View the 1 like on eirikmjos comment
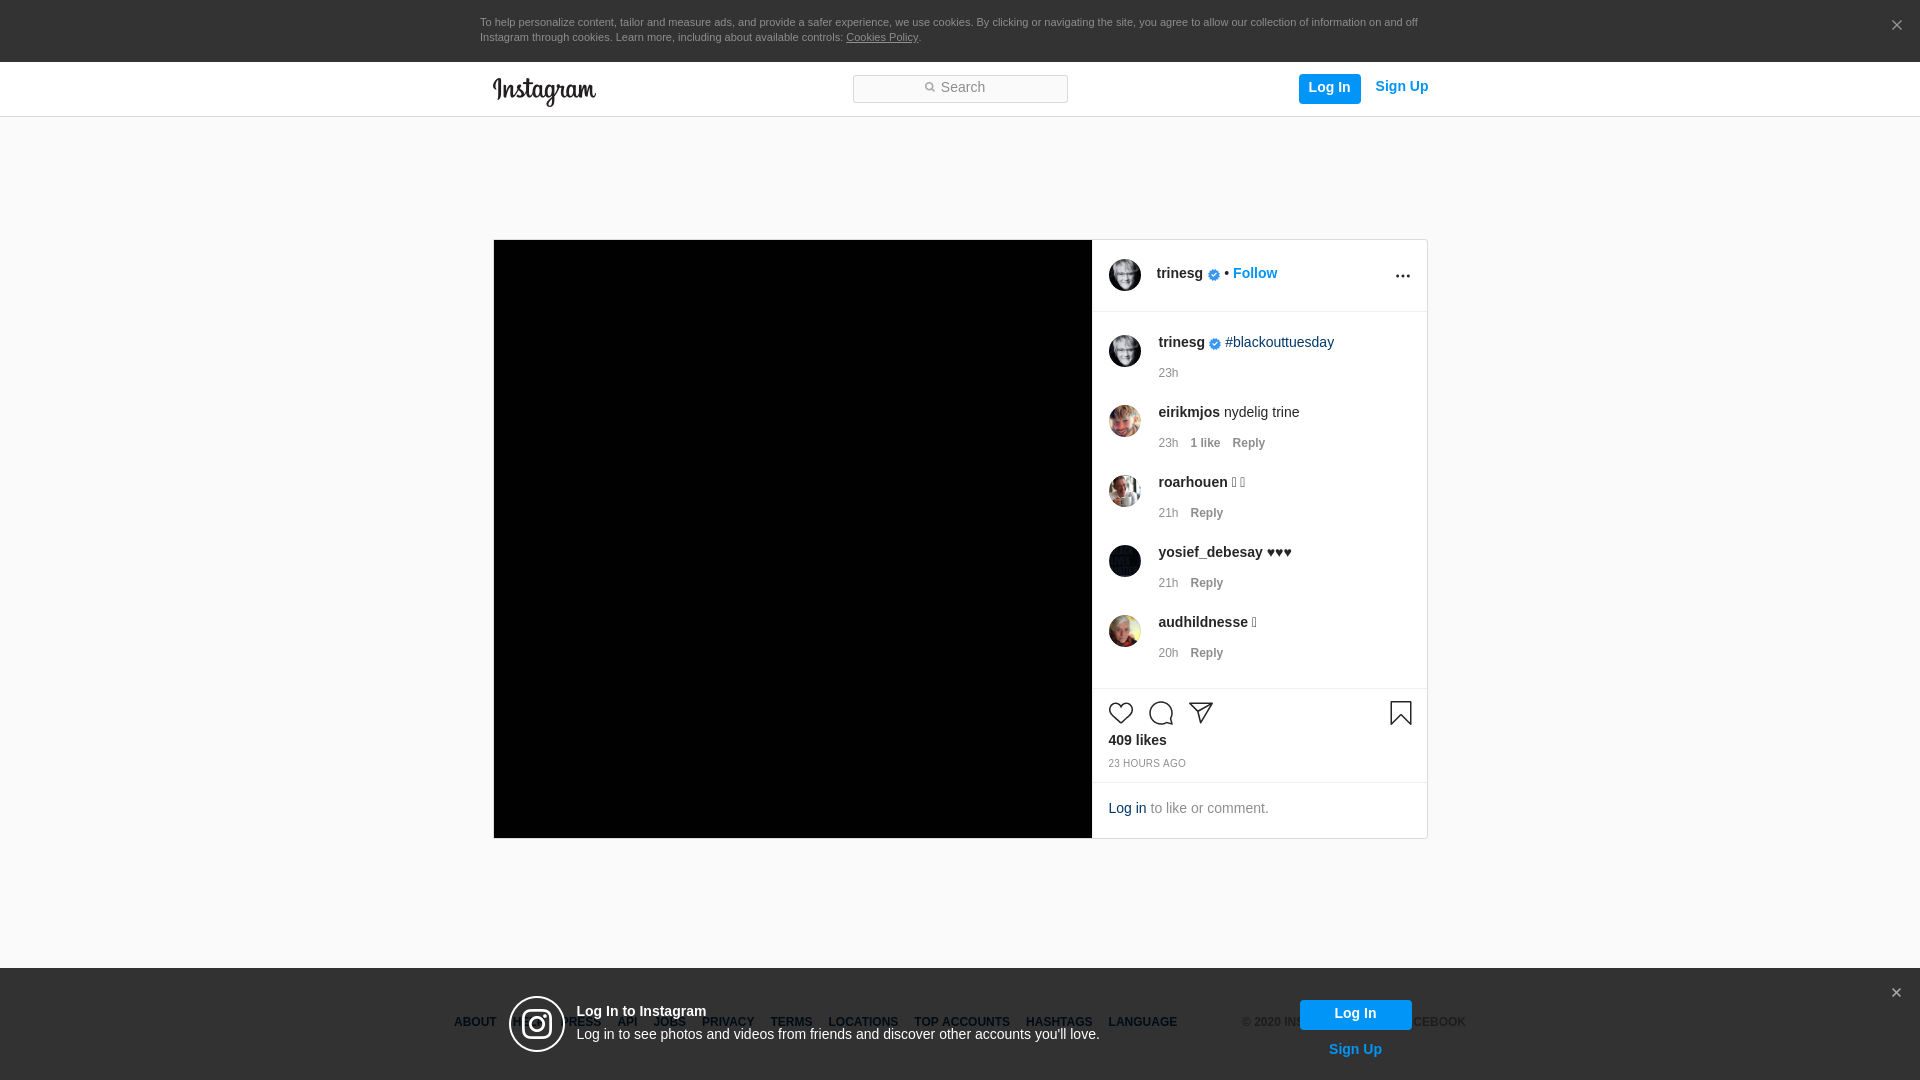This screenshot has width=1920, height=1080. 1205,443
